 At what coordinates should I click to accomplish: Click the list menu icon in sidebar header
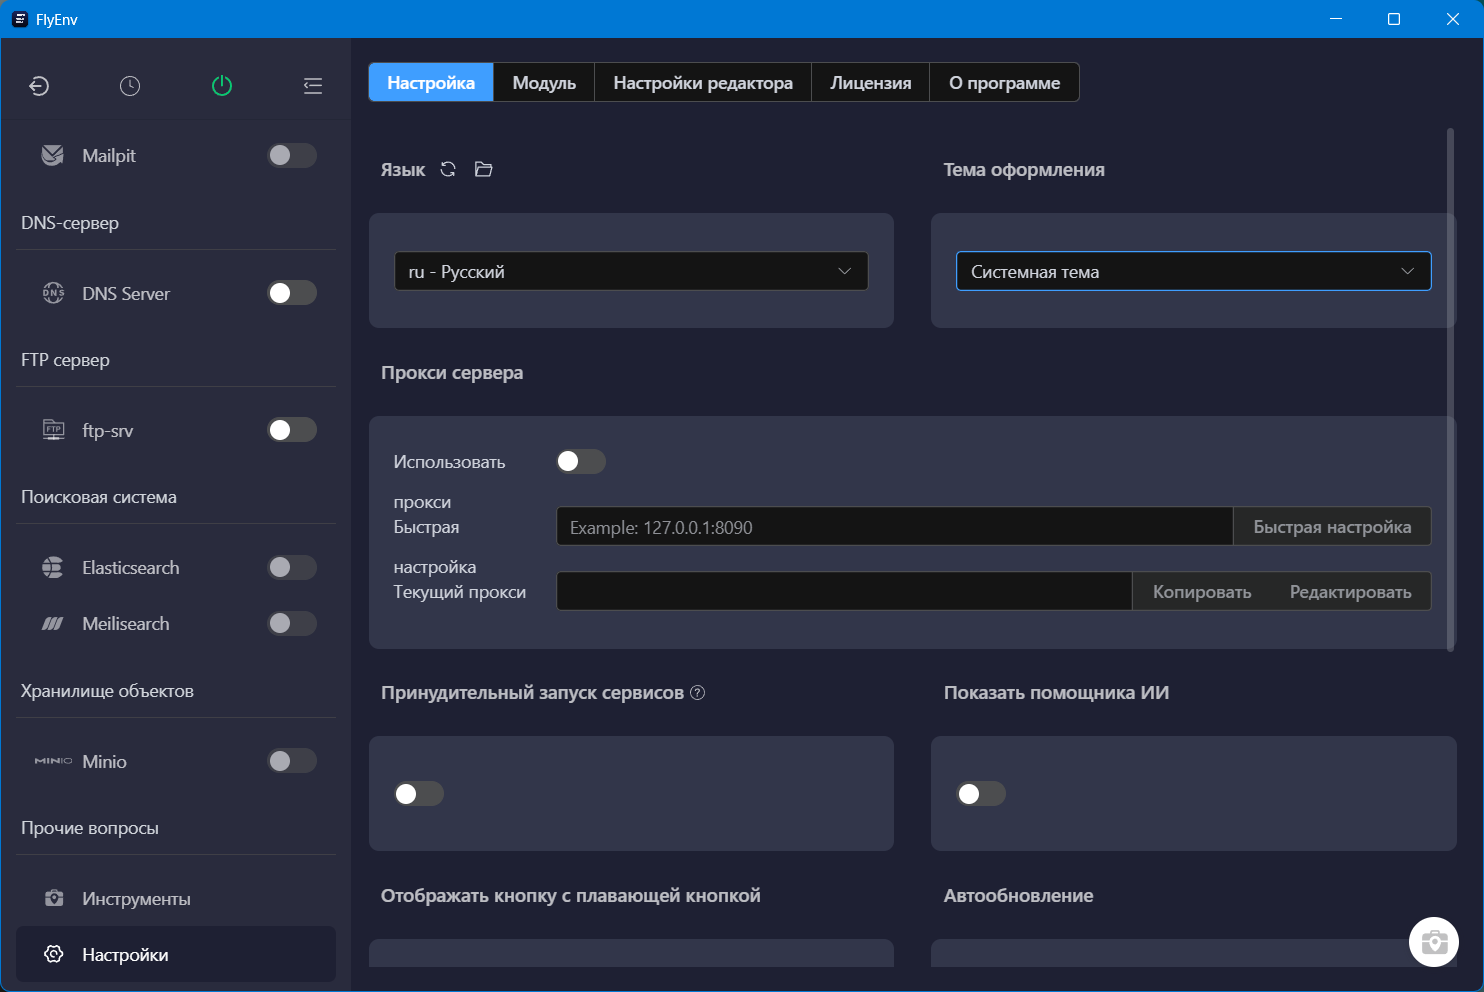tap(313, 86)
